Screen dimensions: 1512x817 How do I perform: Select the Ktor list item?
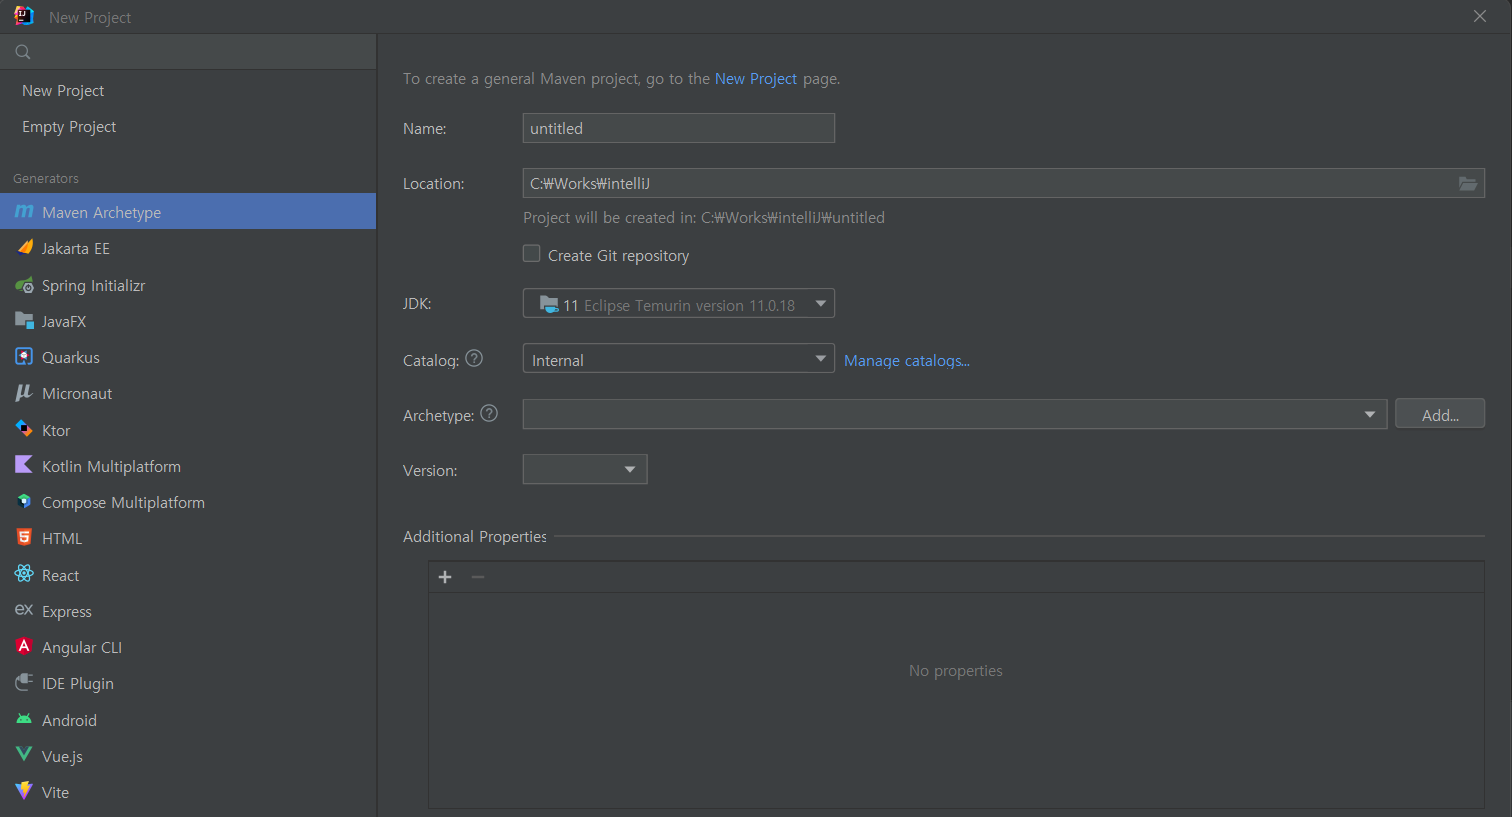188,430
